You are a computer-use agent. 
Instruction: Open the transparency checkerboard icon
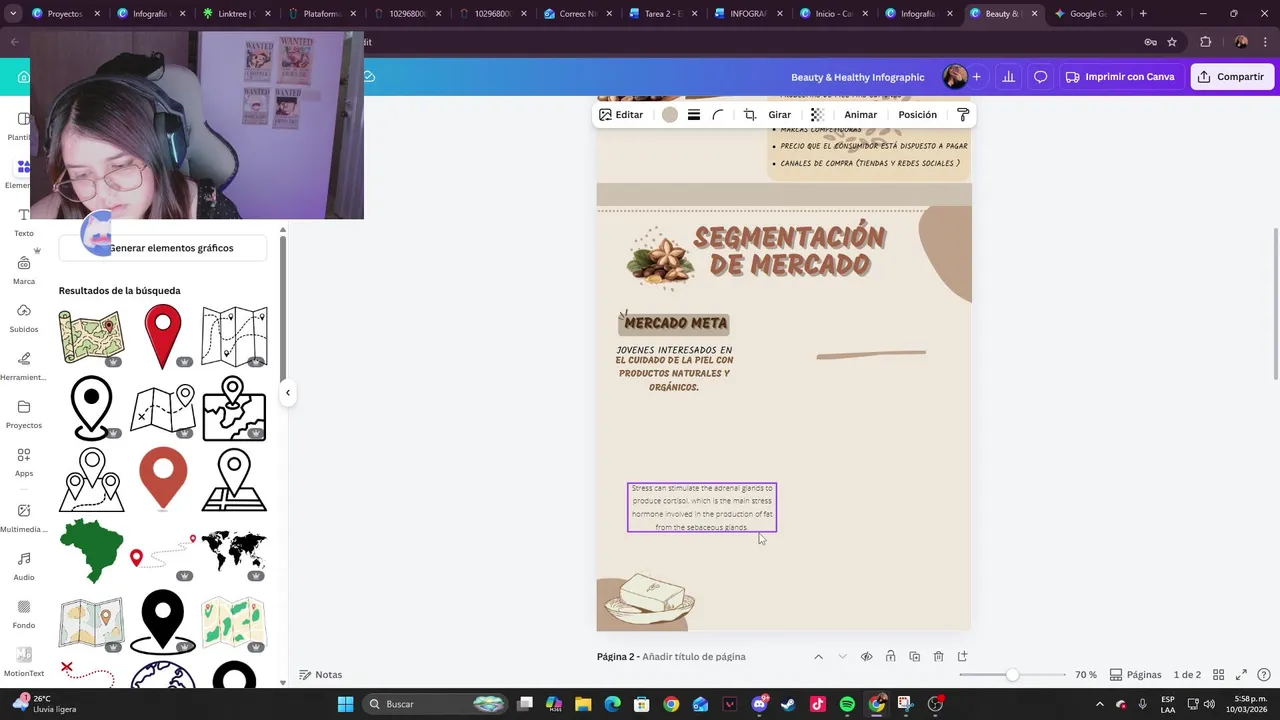click(x=817, y=115)
